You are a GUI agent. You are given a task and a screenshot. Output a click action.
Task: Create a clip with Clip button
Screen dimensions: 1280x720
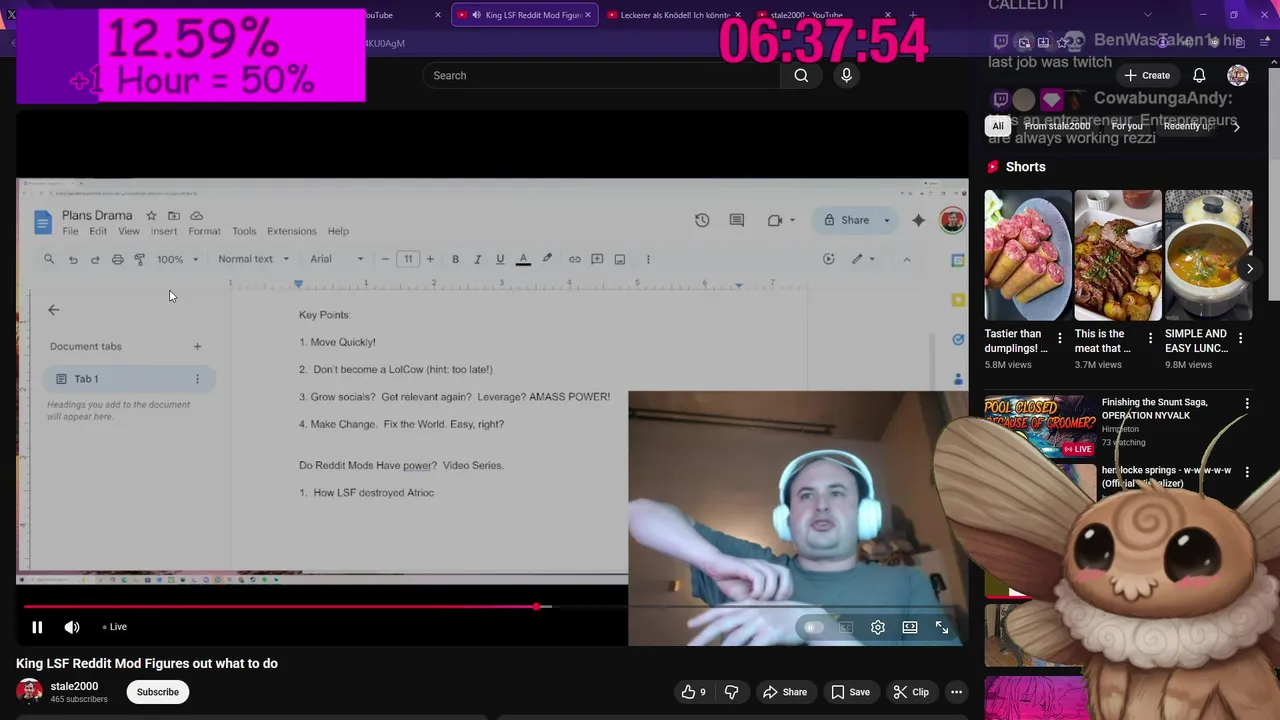(911, 692)
